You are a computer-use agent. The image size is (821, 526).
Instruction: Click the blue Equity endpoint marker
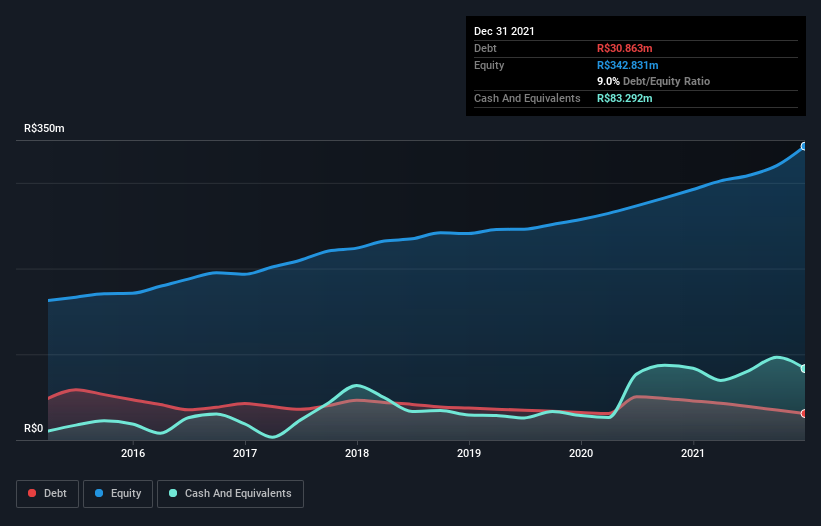click(x=803, y=146)
